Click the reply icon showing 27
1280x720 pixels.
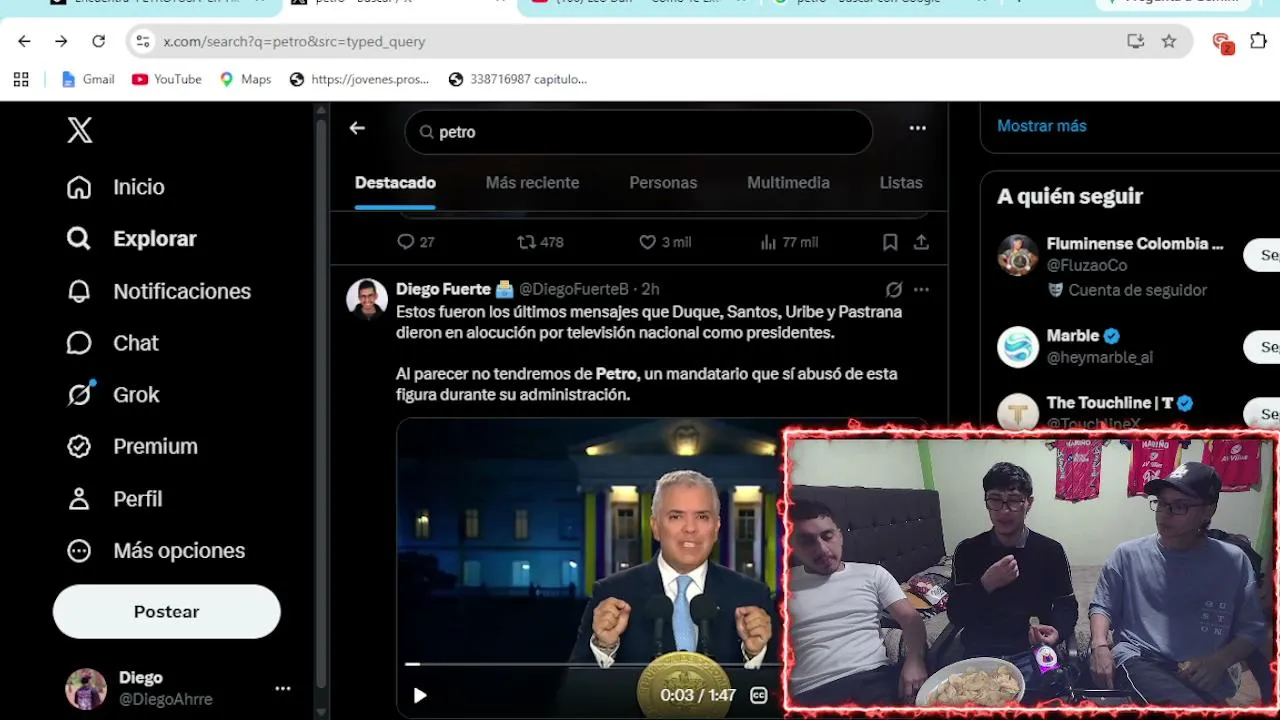coord(405,242)
